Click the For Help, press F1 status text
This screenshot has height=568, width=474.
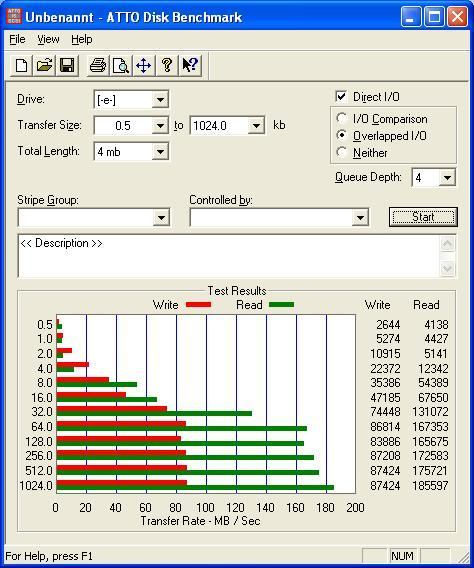click(x=49, y=556)
